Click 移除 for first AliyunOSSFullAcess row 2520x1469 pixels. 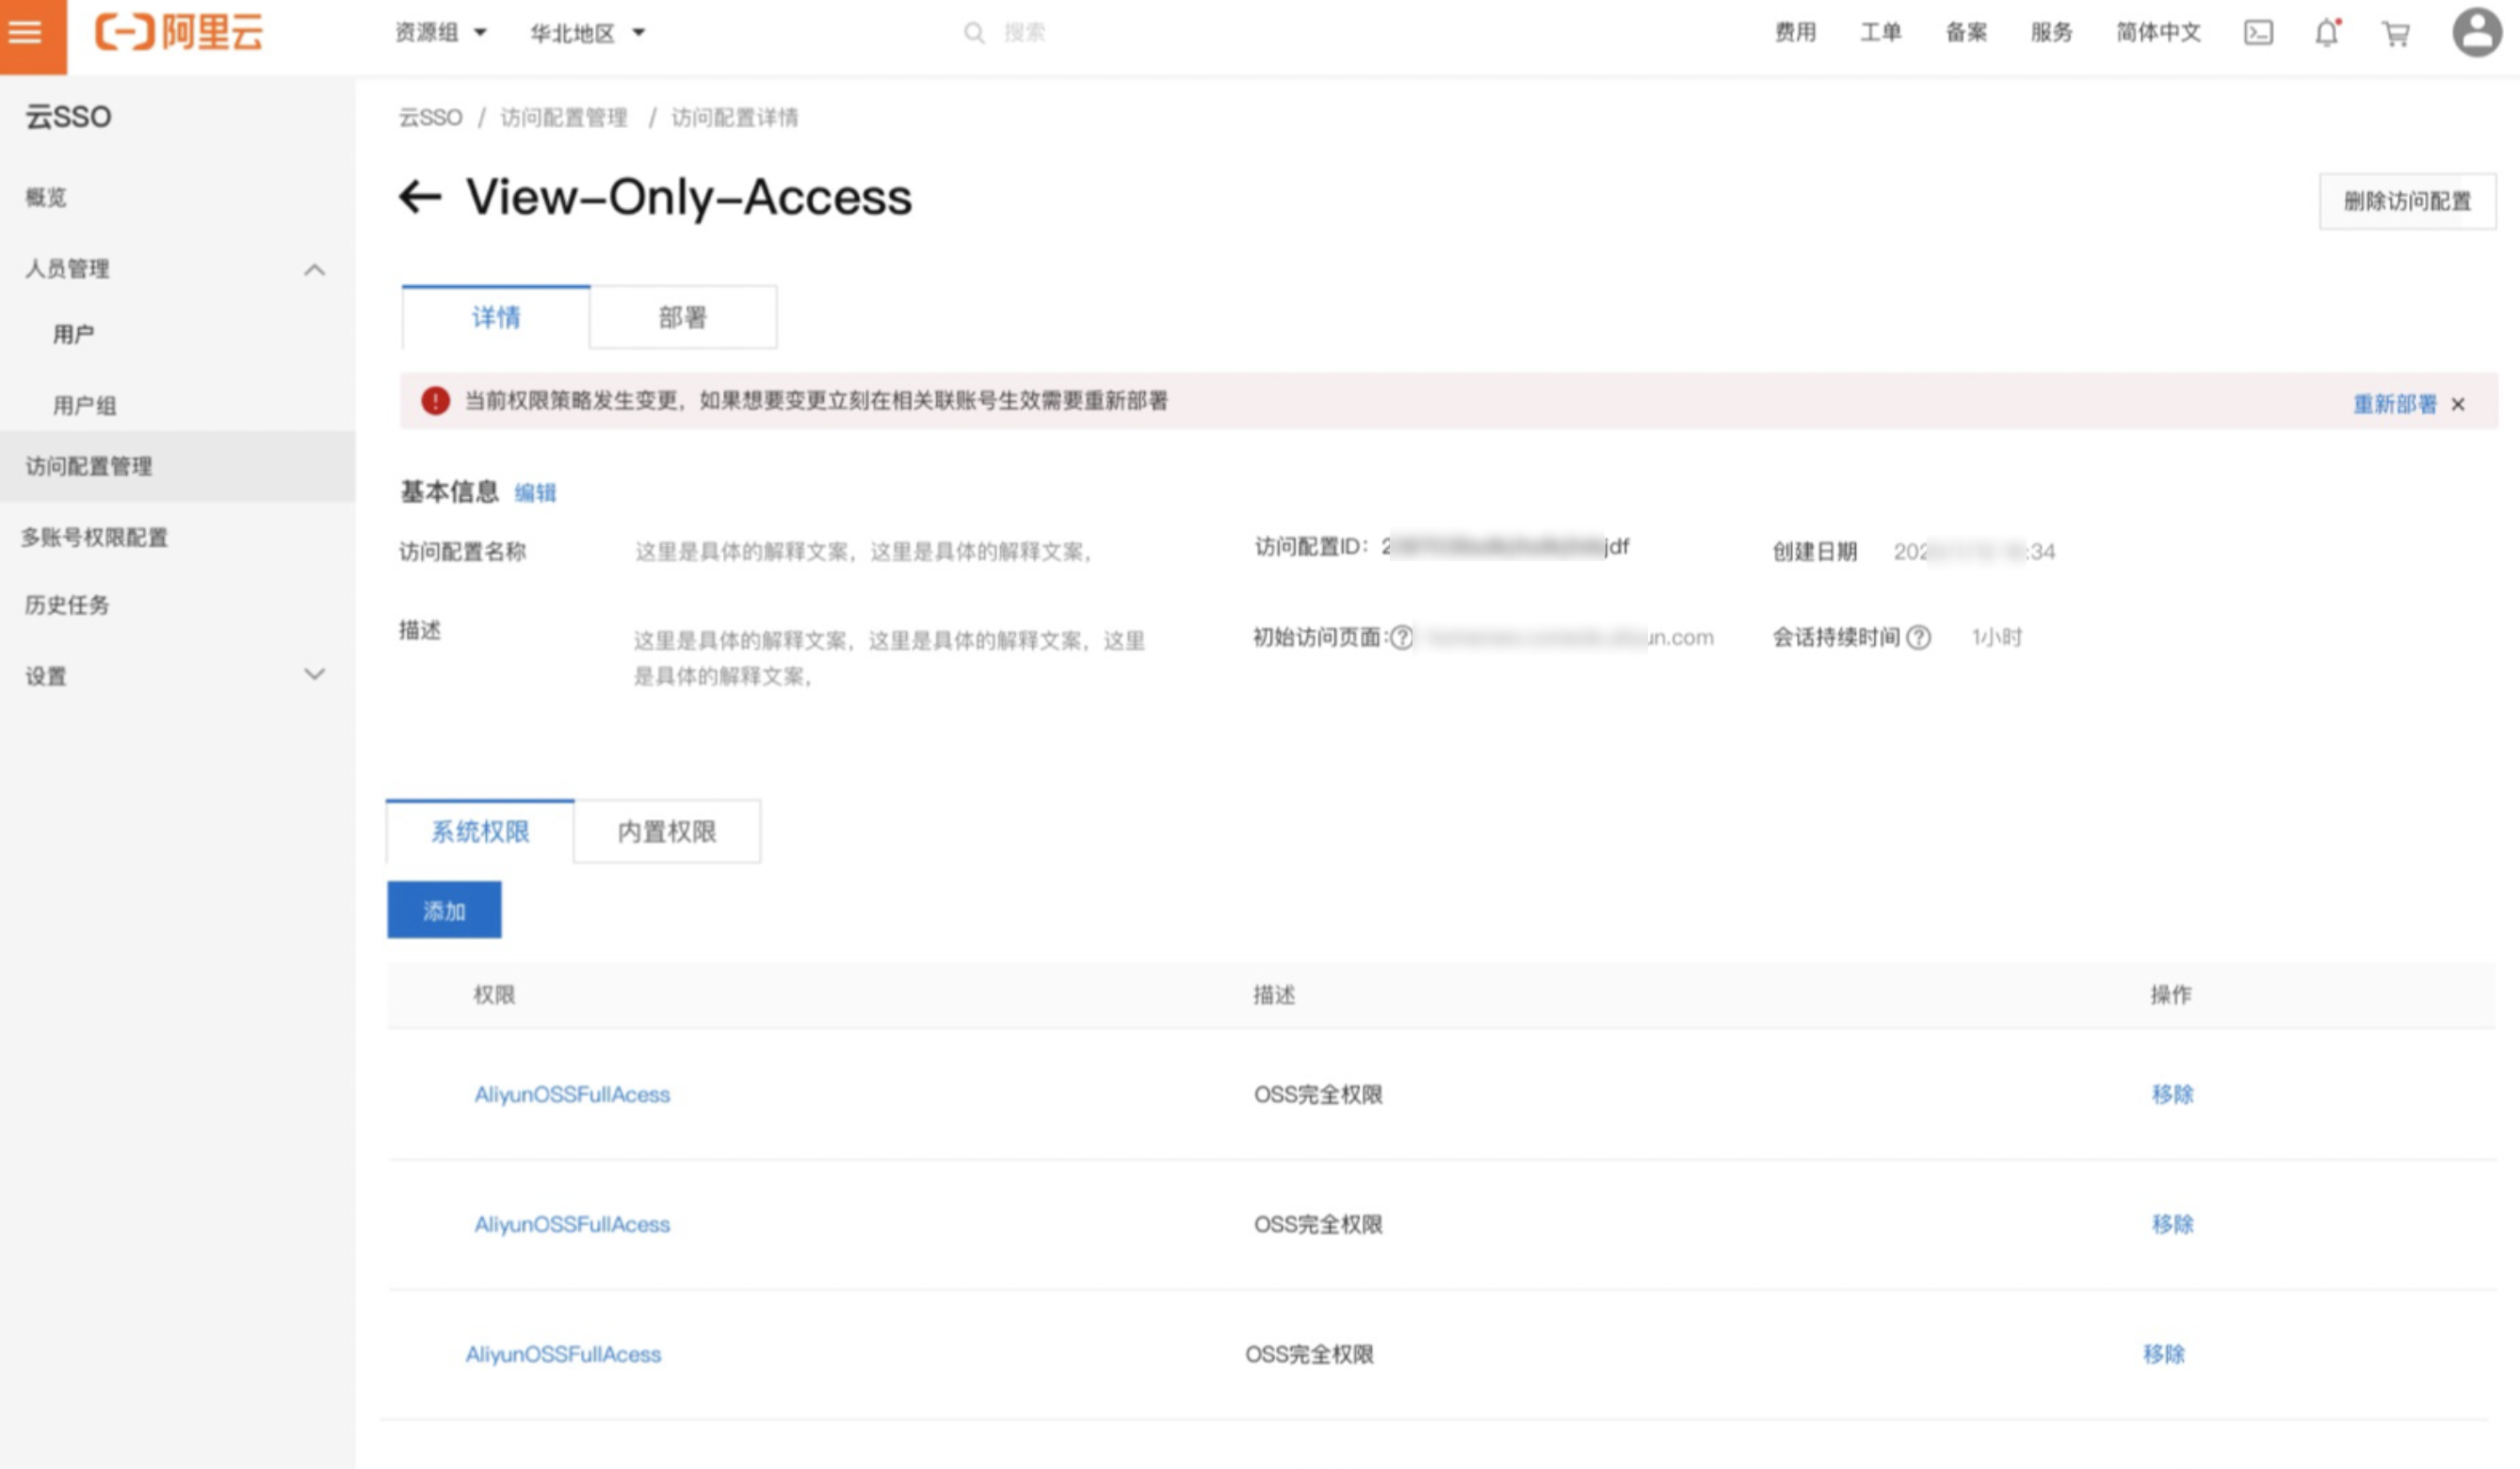(x=2172, y=1094)
